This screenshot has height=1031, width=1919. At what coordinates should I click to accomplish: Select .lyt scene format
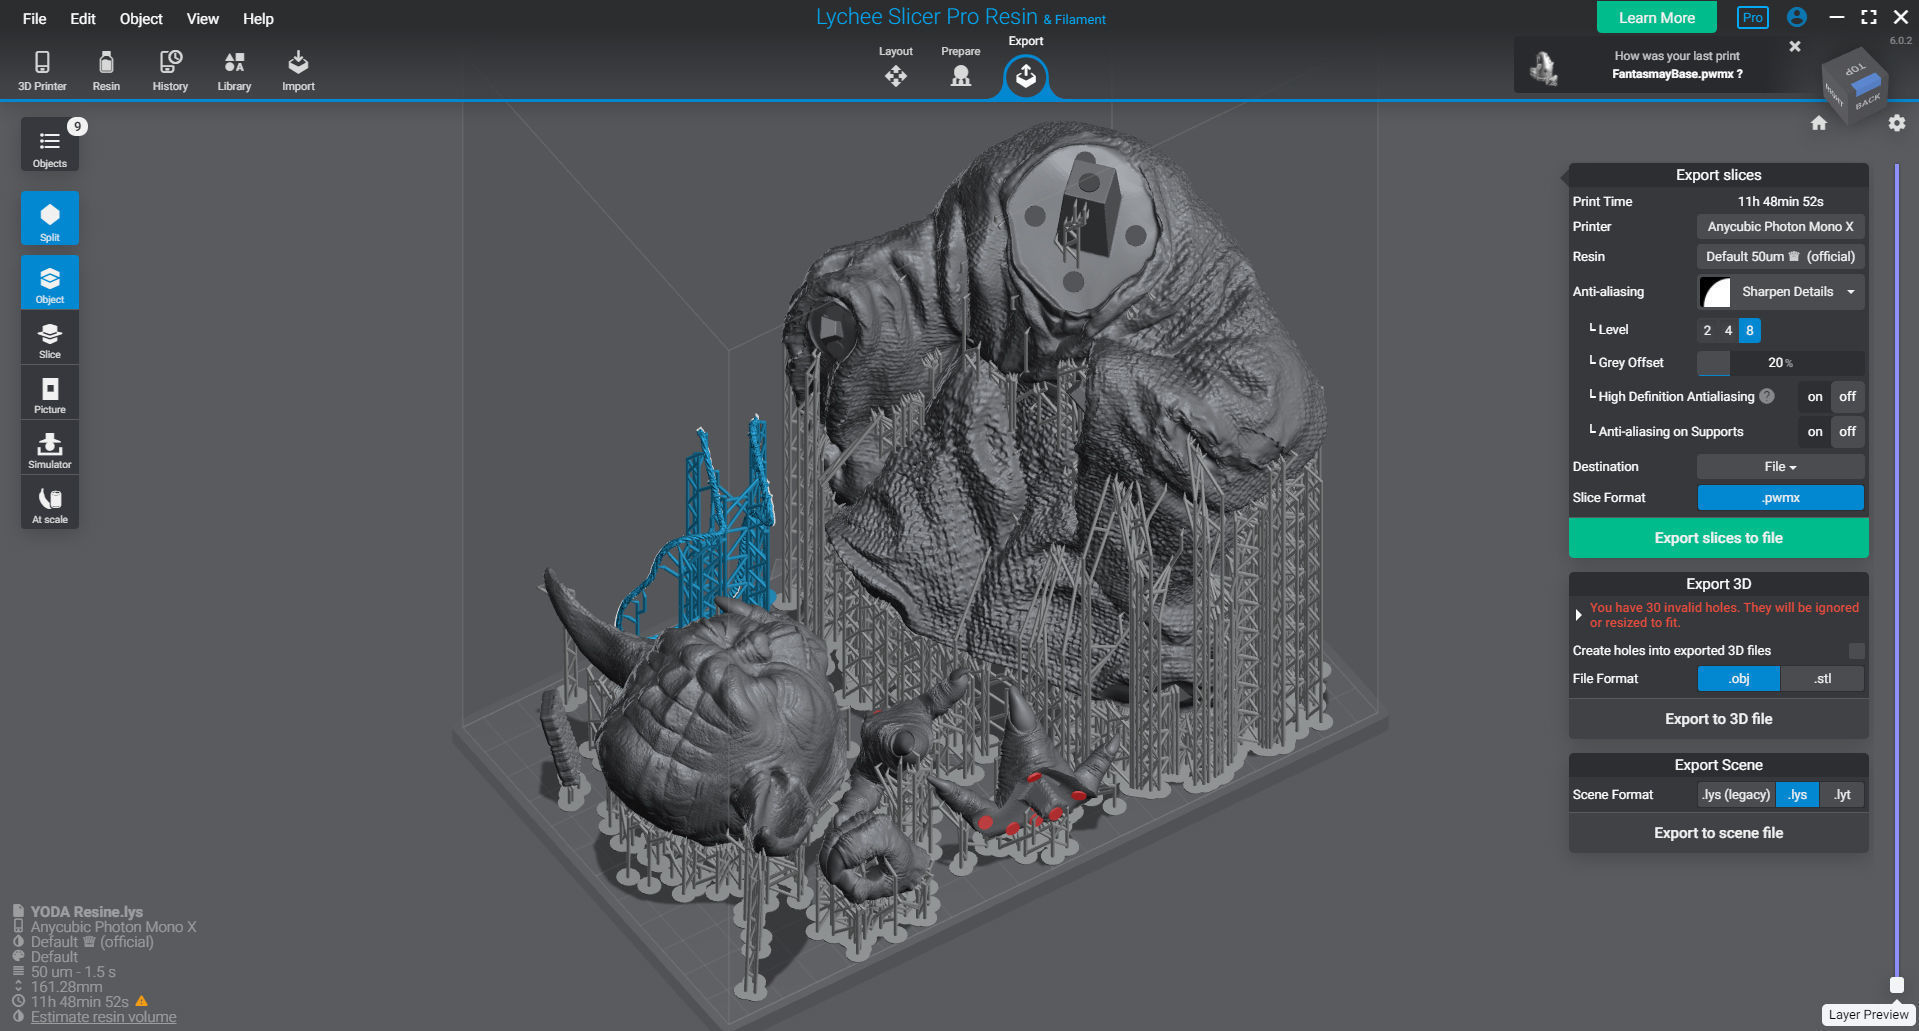click(x=1842, y=795)
